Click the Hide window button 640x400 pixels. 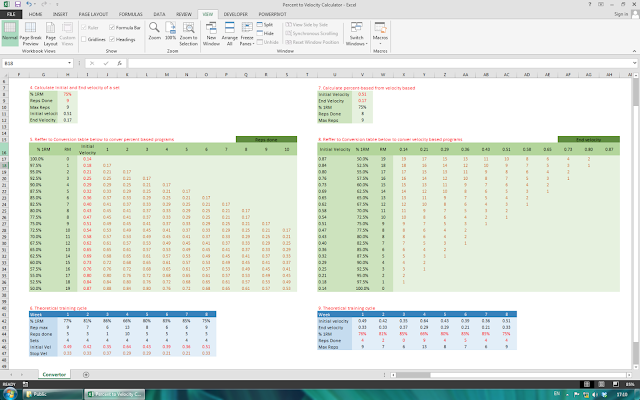265,33
